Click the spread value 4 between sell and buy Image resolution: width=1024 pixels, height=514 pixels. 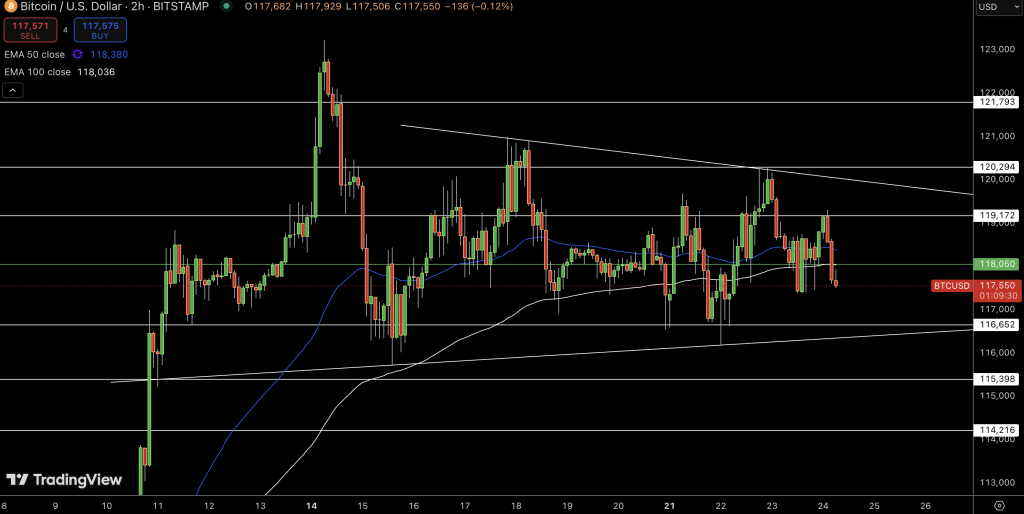(x=65, y=30)
